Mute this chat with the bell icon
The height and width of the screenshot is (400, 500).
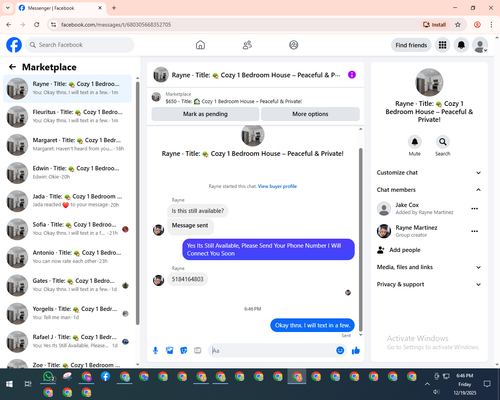[415, 142]
